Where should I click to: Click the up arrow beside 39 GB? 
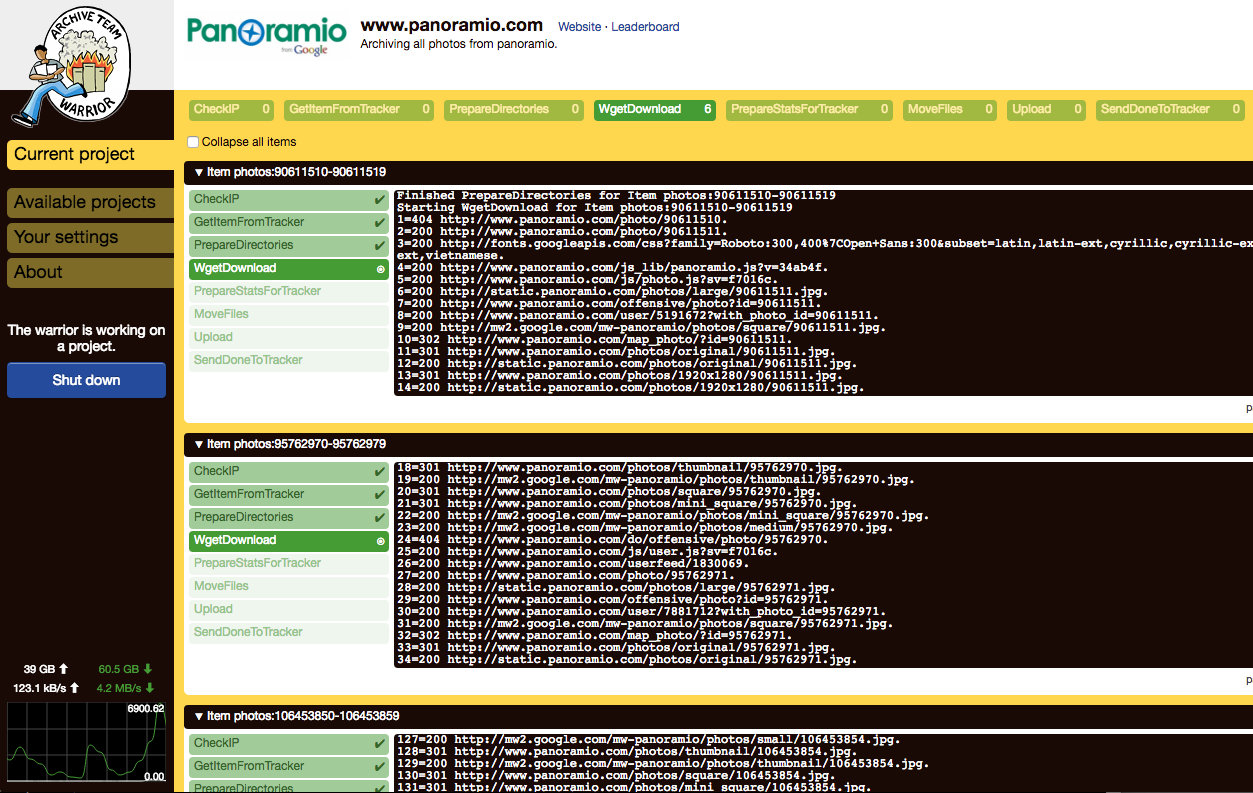(64, 668)
